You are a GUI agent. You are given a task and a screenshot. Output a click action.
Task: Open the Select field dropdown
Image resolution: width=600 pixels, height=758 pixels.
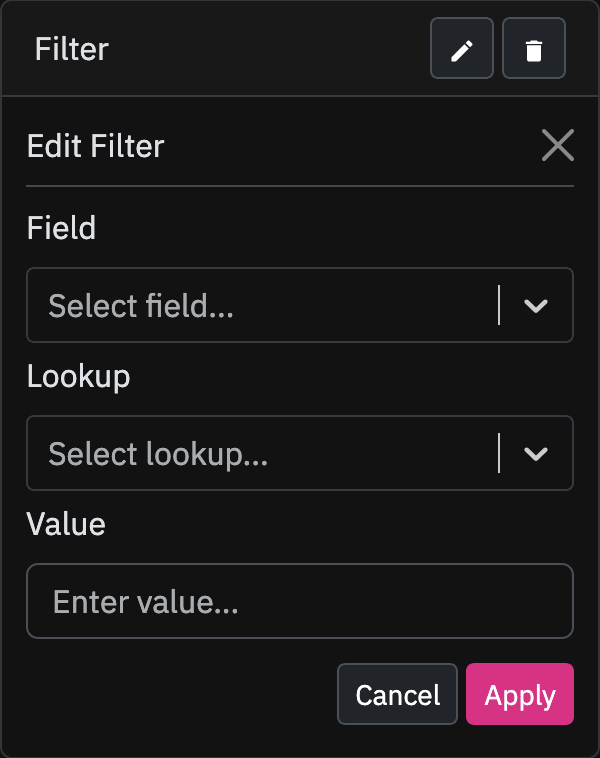pyautogui.click(x=300, y=305)
